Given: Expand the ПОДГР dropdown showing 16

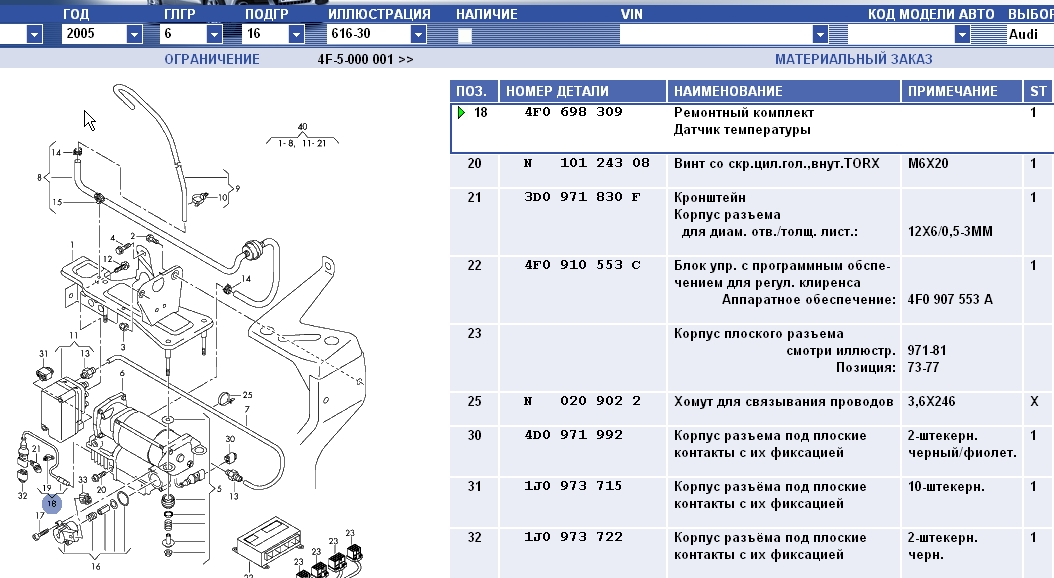Looking at the screenshot, I should point(295,35).
